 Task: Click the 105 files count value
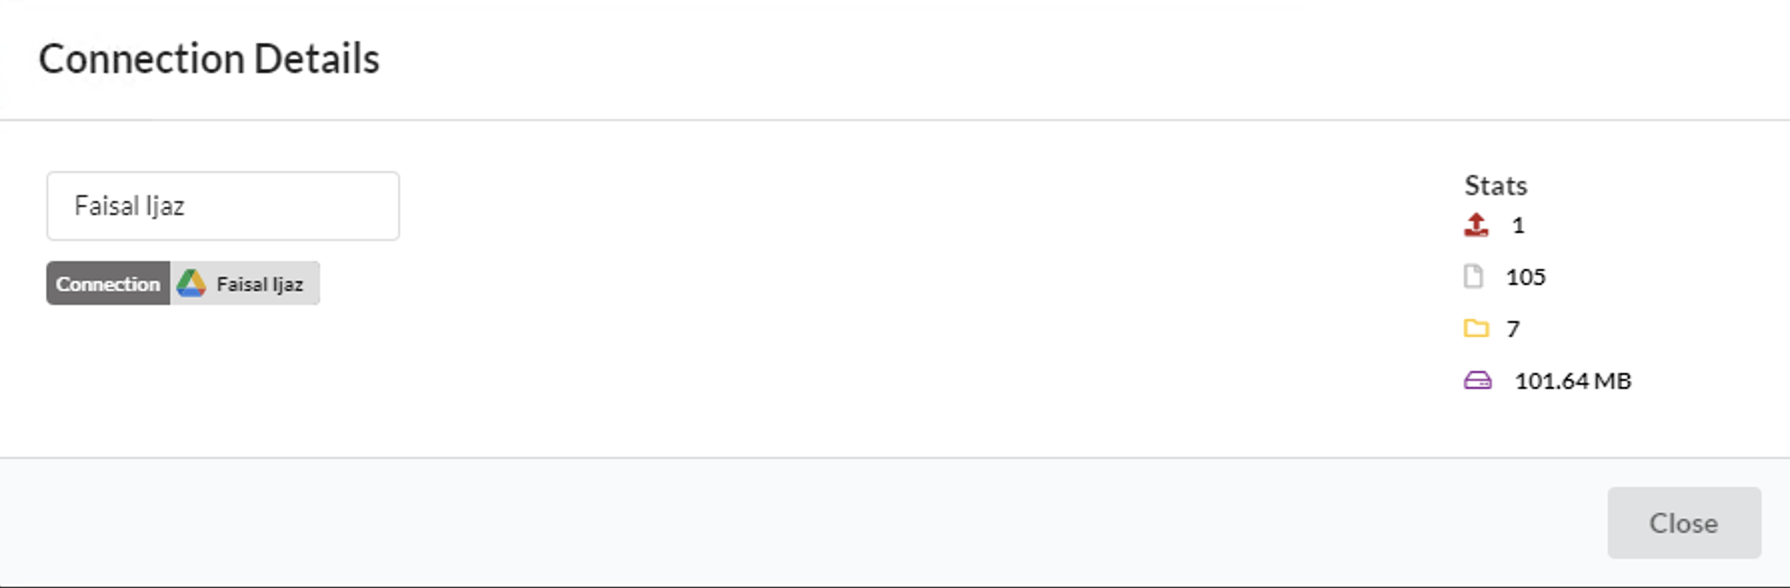click(x=1526, y=277)
